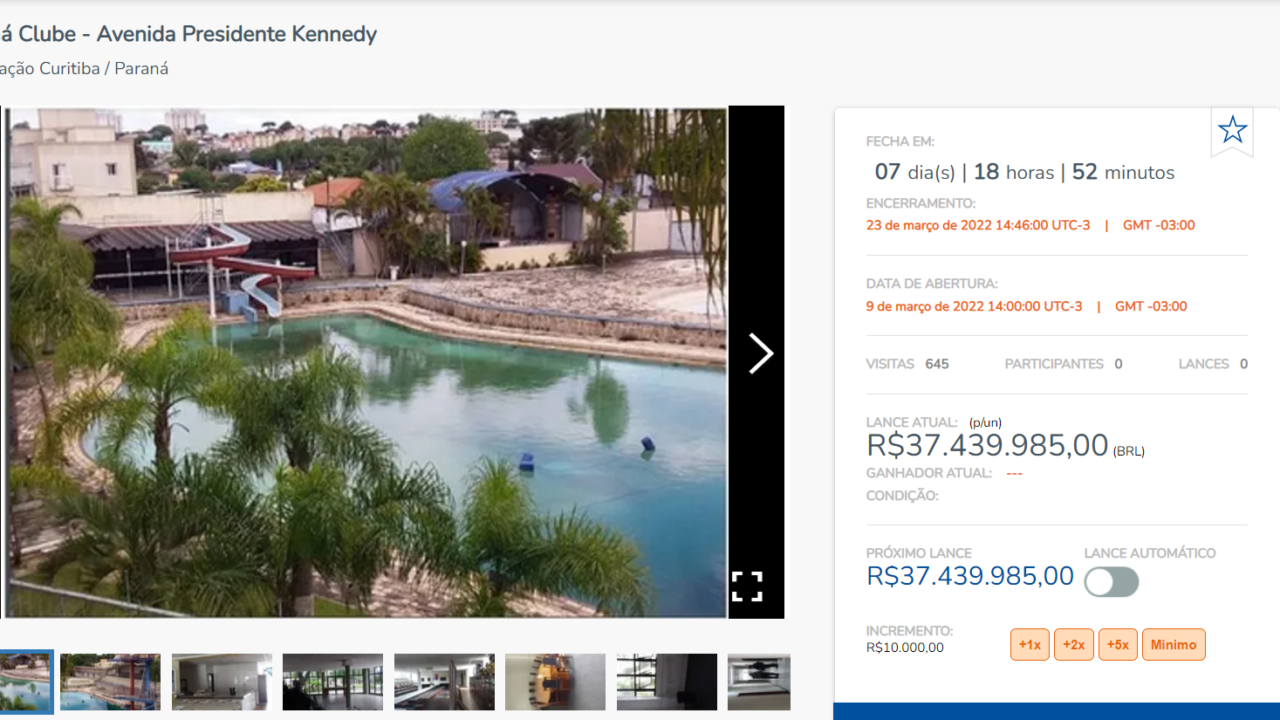Click the +2x increment button
Viewport: 1280px width, 720px height.
point(1074,645)
